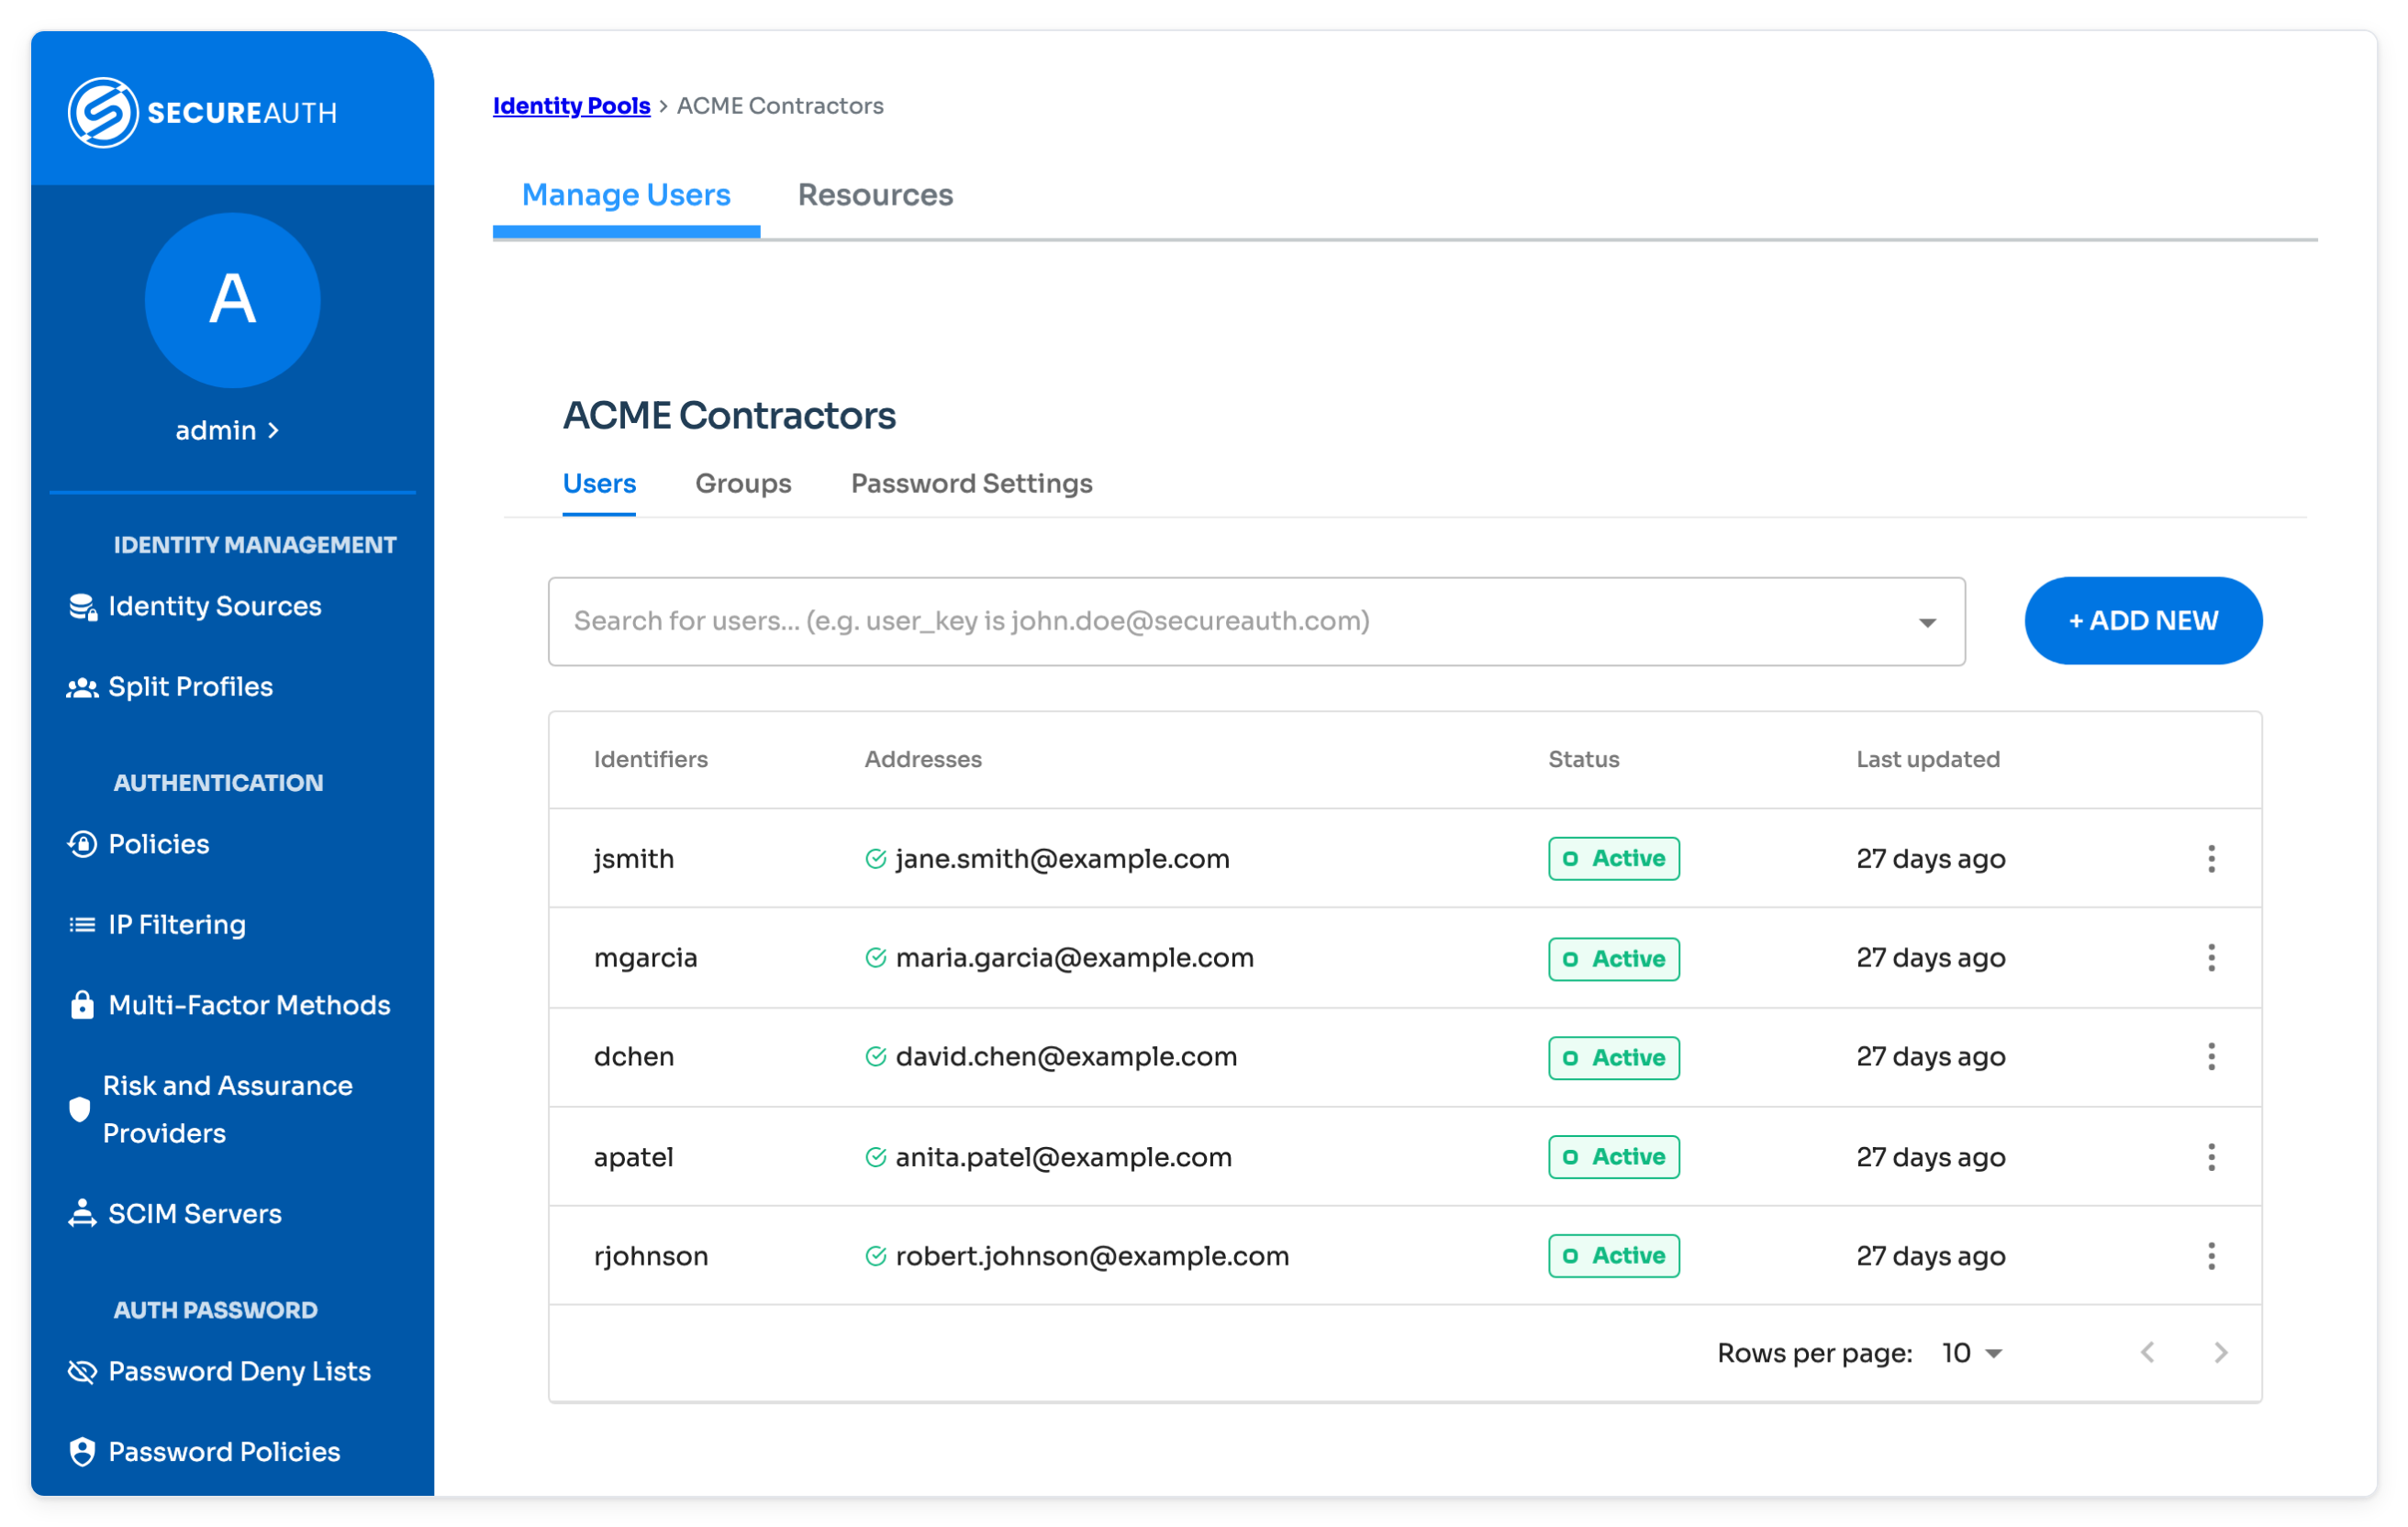Image resolution: width=2408 pixels, height=1527 pixels.
Task: Click the Last updated column header
Action: click(x=1928, y=759)
